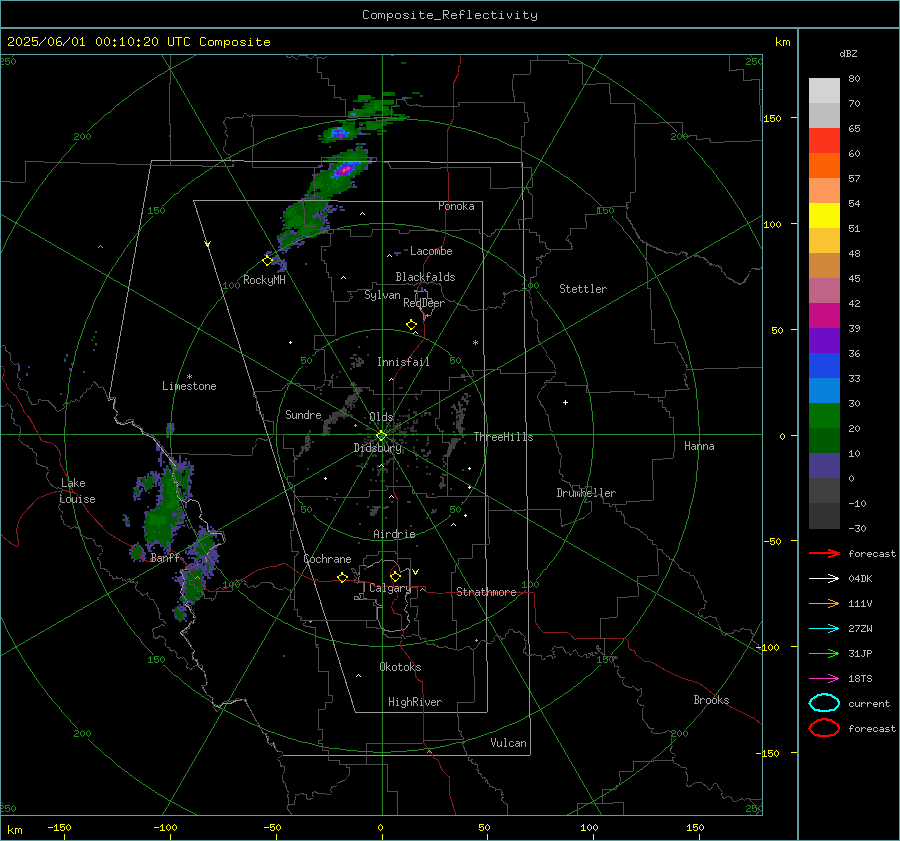Viewport: 900px width, 841px height.
Task: Click the Composite_Reflectivity title
Action: (x=450, y=15)
